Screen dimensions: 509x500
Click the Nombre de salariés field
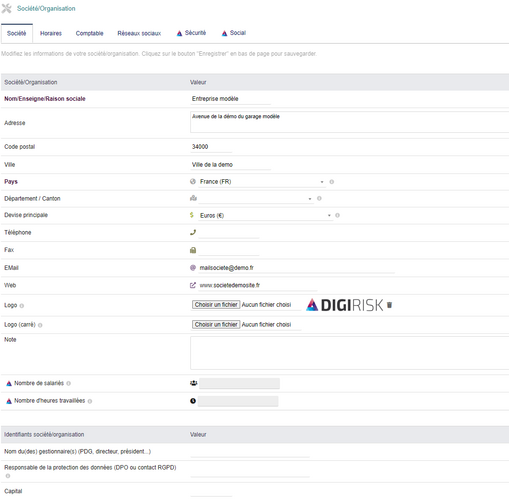[x=239, y=384]
